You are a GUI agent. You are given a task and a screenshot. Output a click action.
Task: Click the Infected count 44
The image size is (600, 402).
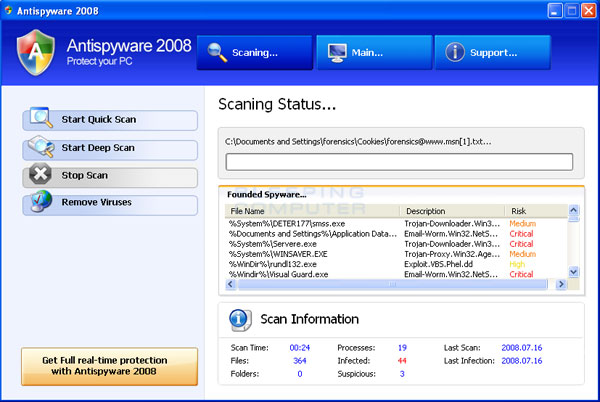402,361
